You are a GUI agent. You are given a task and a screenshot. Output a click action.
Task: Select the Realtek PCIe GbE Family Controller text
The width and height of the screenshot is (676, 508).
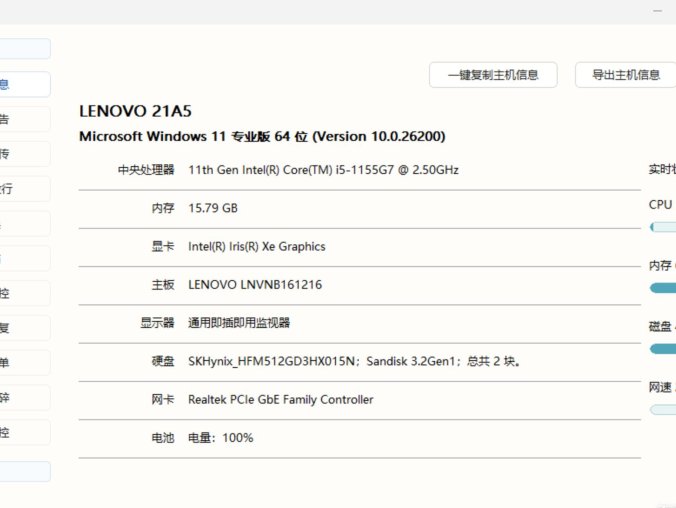tap(281, 399)
